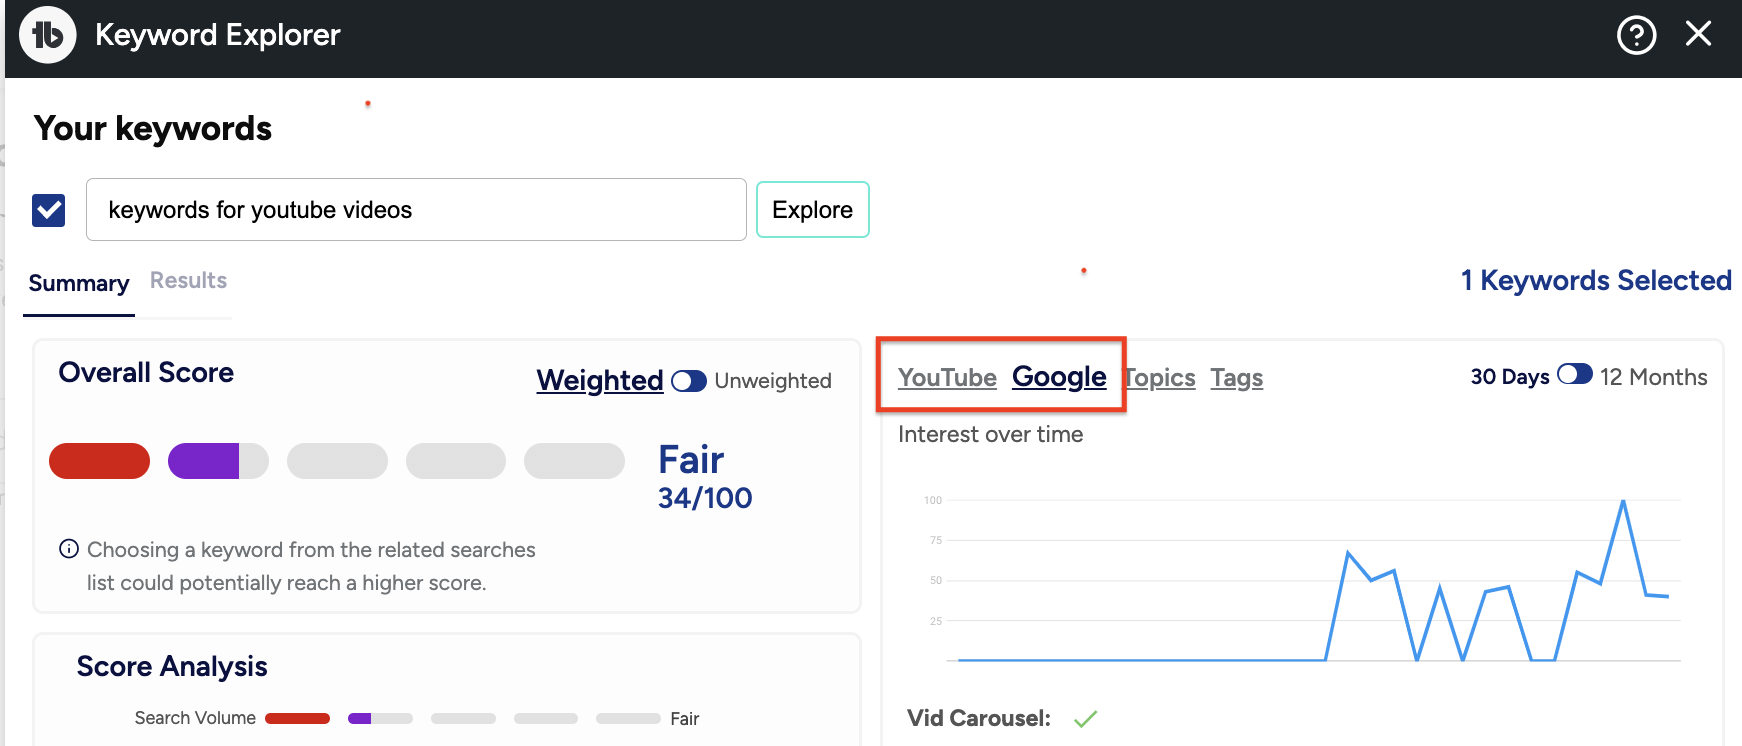Close the Keyword Explorer panel
Screen dimensions: 1742x746
point(1698,34)
